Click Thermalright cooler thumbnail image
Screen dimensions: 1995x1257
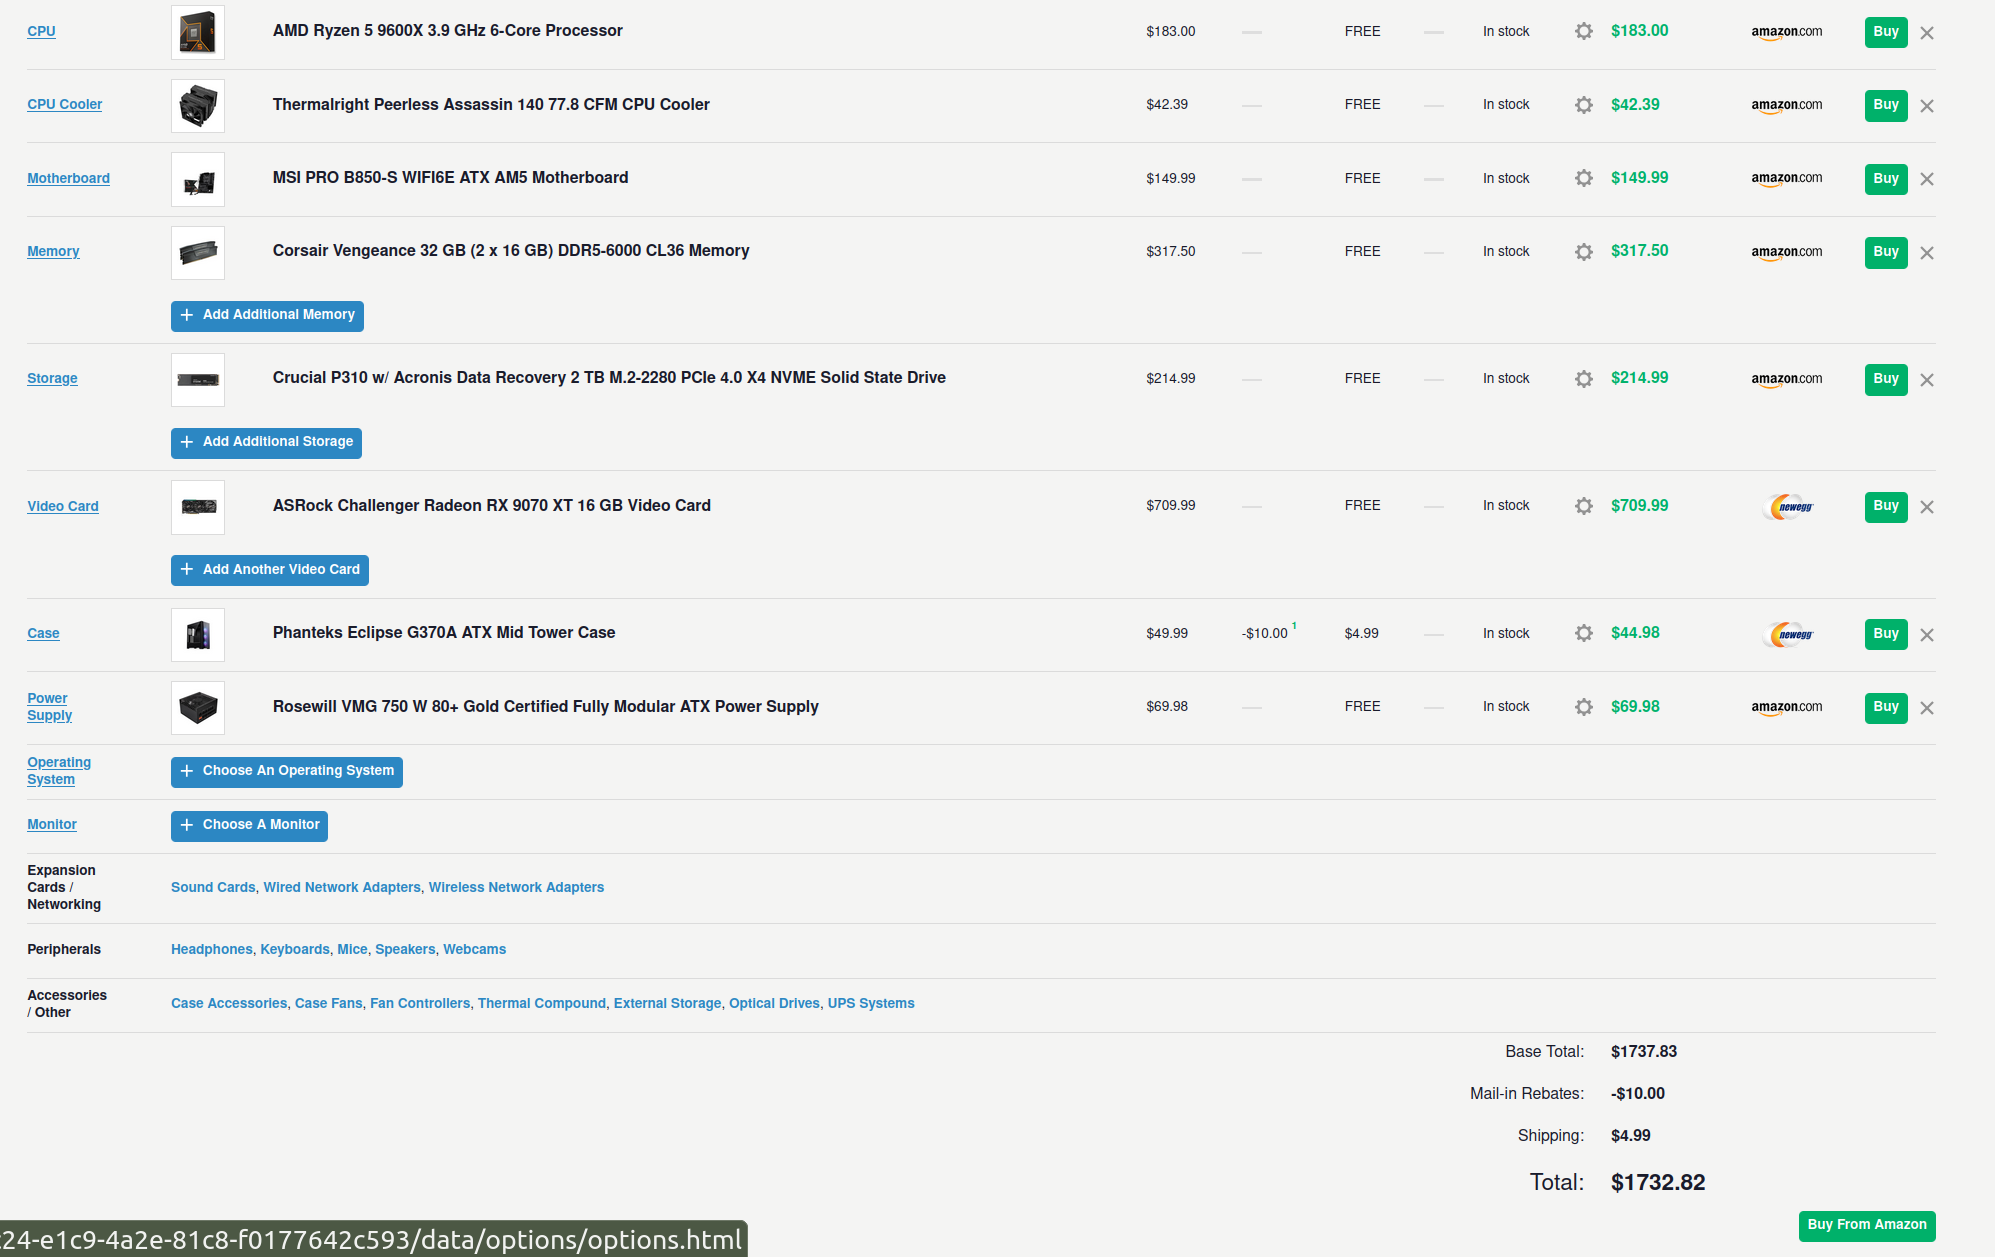point(198,105)
